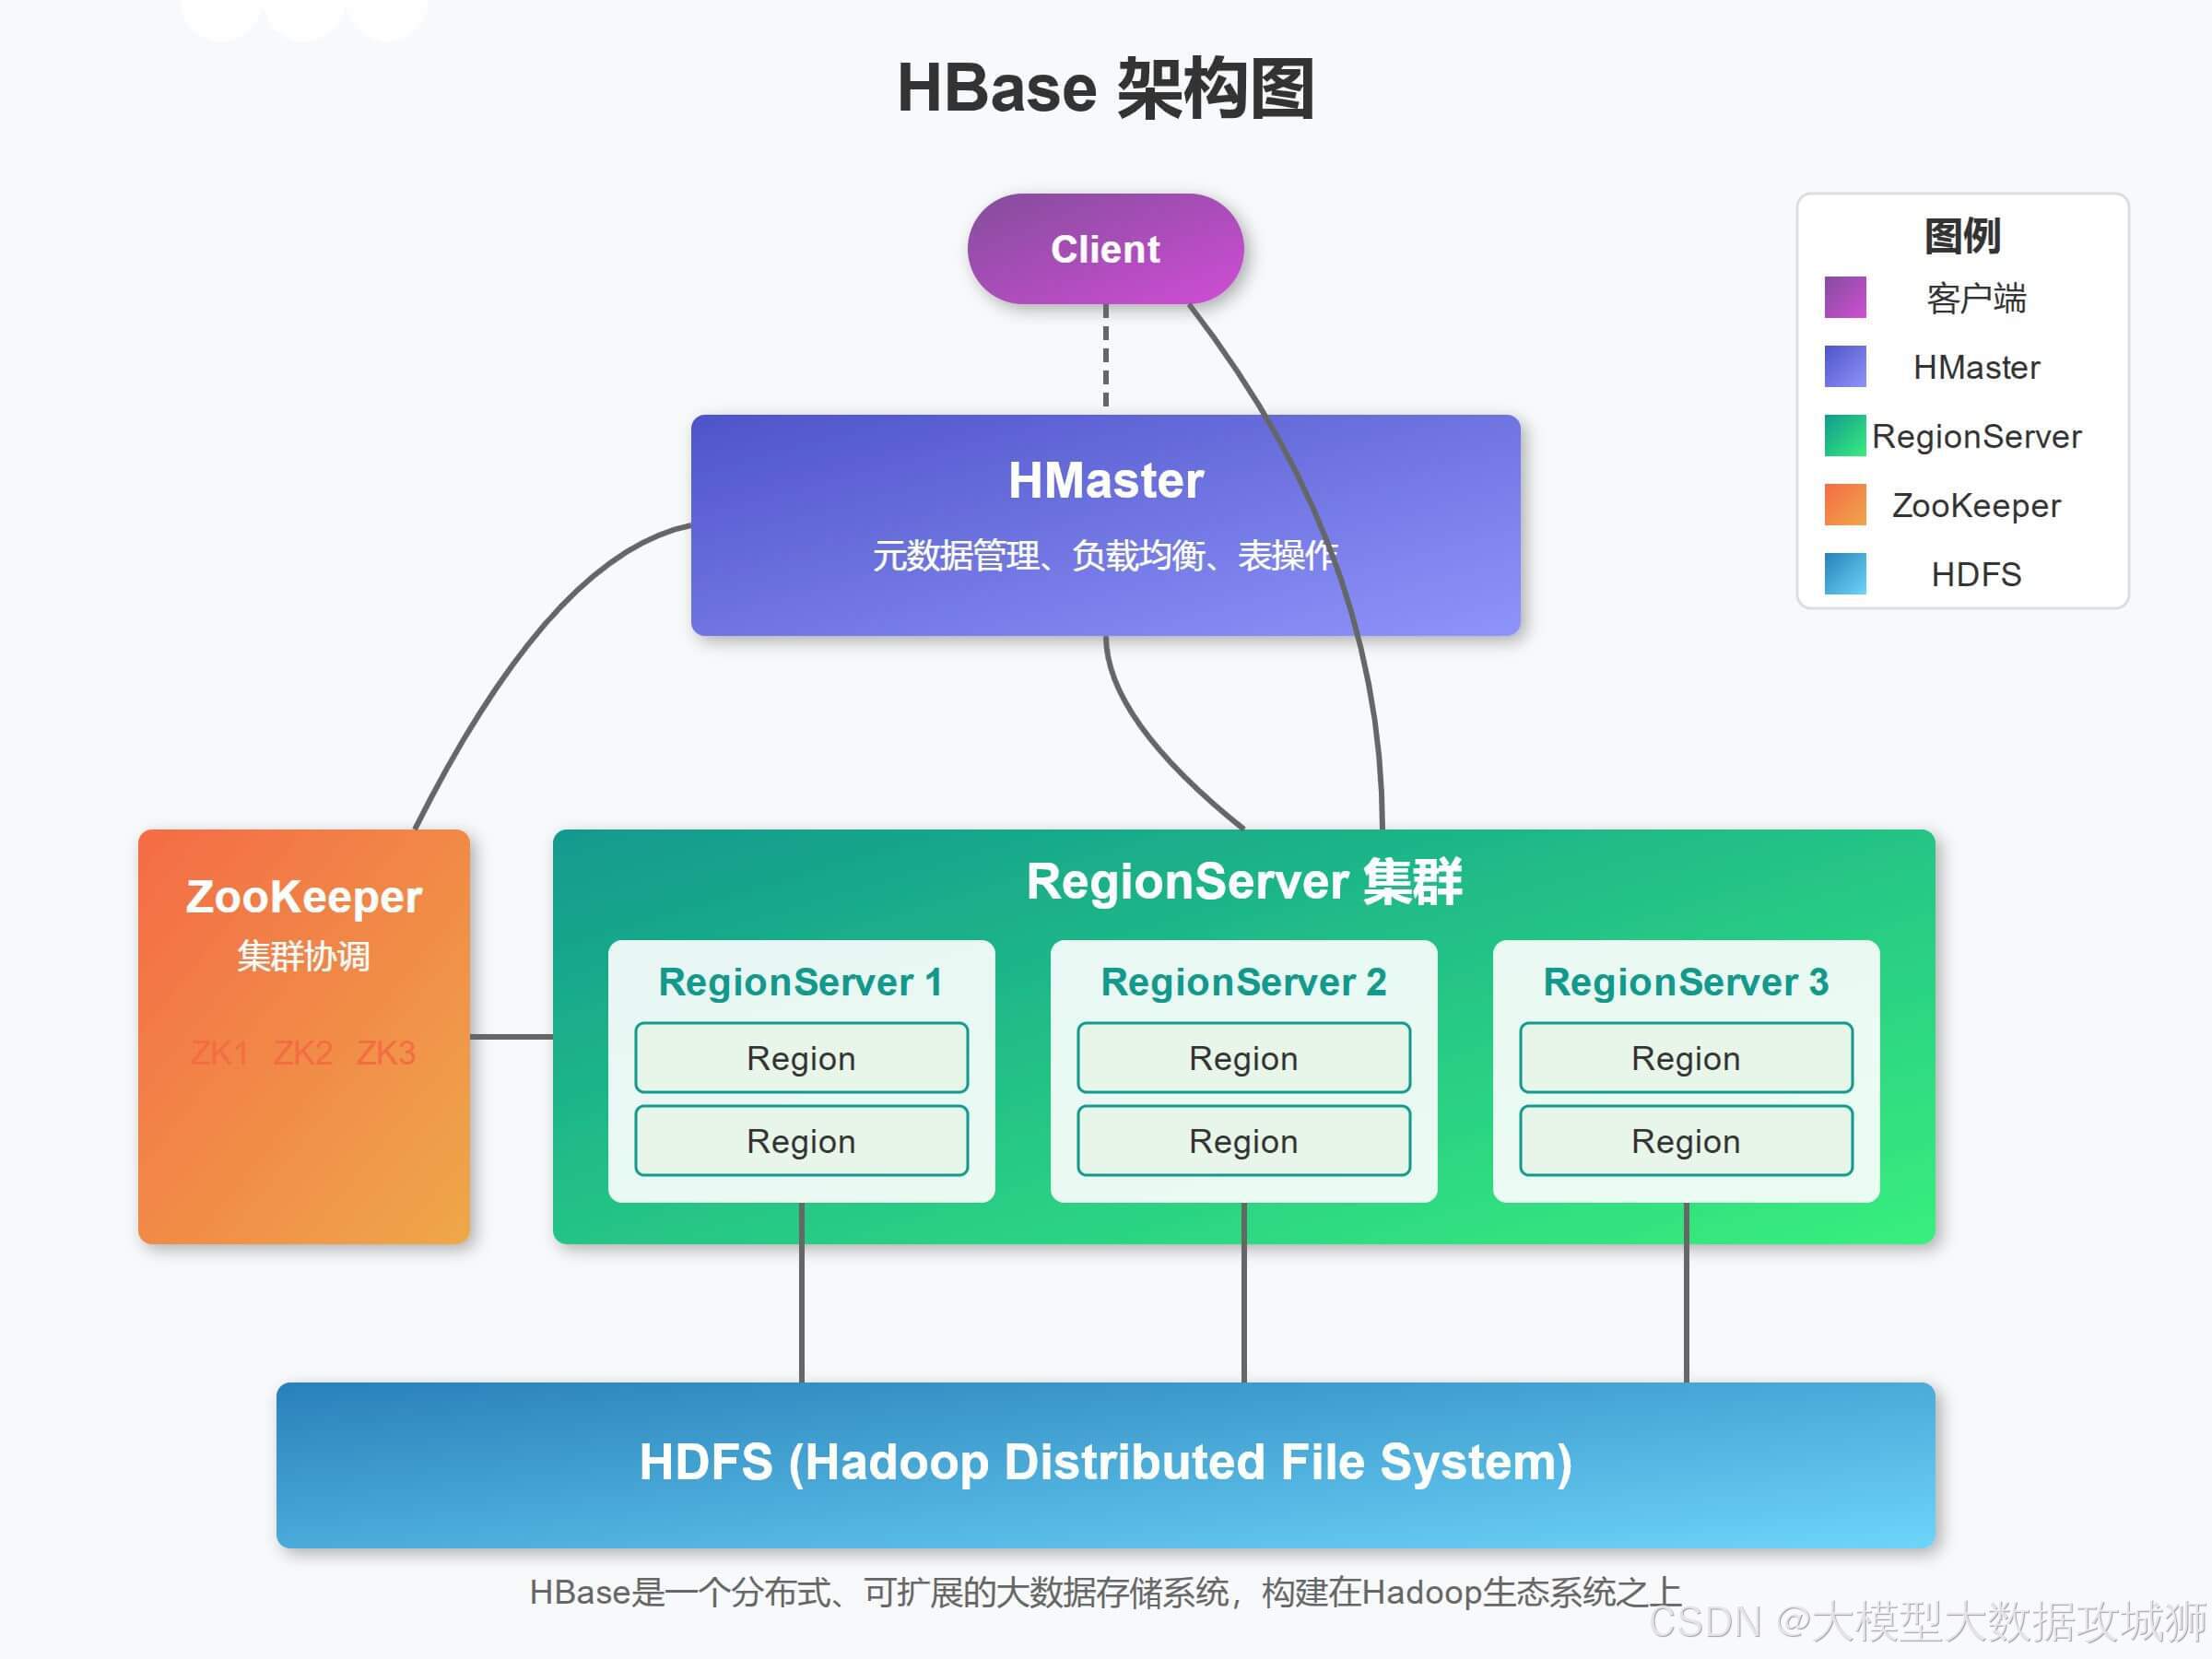
Task: Click the blue HMaster legend swatch
Action: pos(1847,368)
